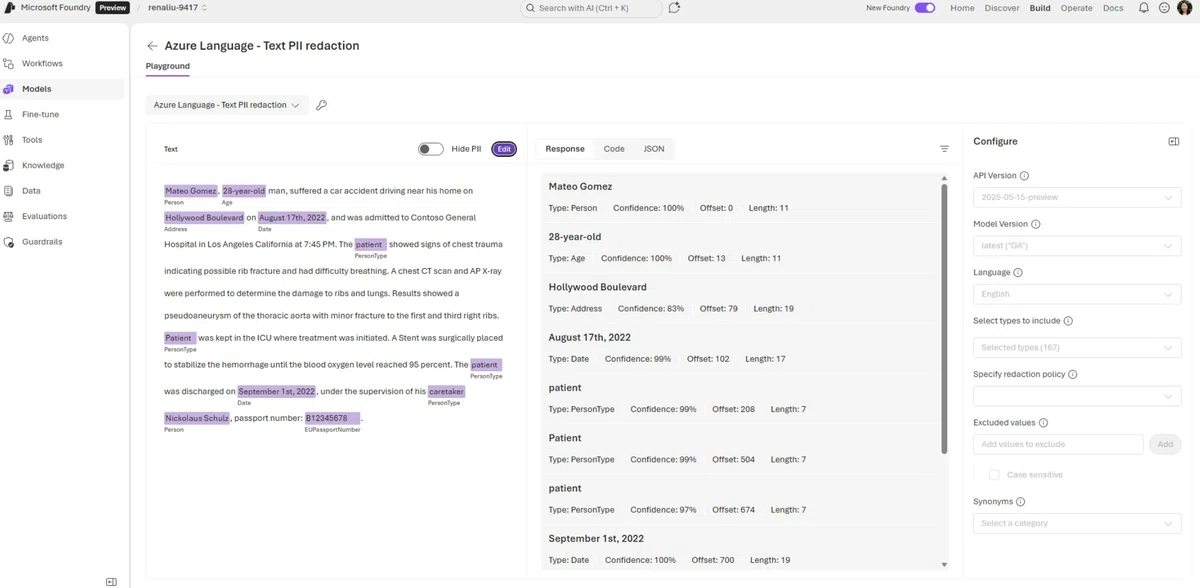
Task: Click the Microsoft Foundry logo
Action: click(x=9, y=8)
